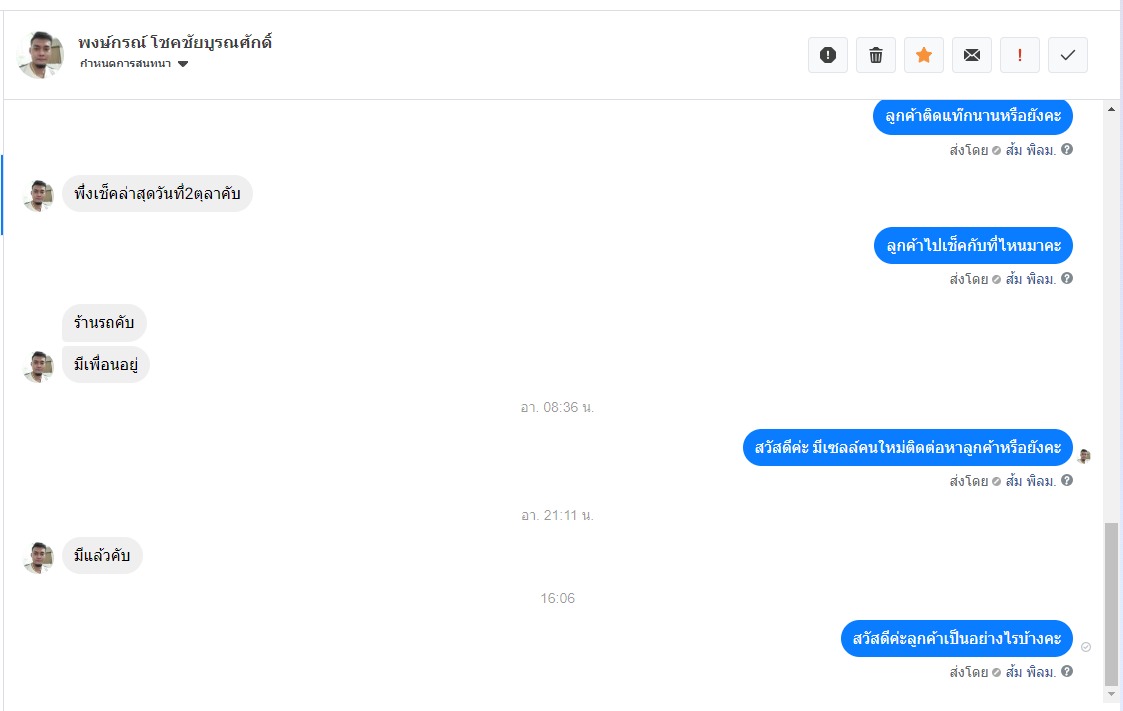Click help icon under last sent message
Image resolution: width=1123 pixels, height=711 pixels.
1067,672
